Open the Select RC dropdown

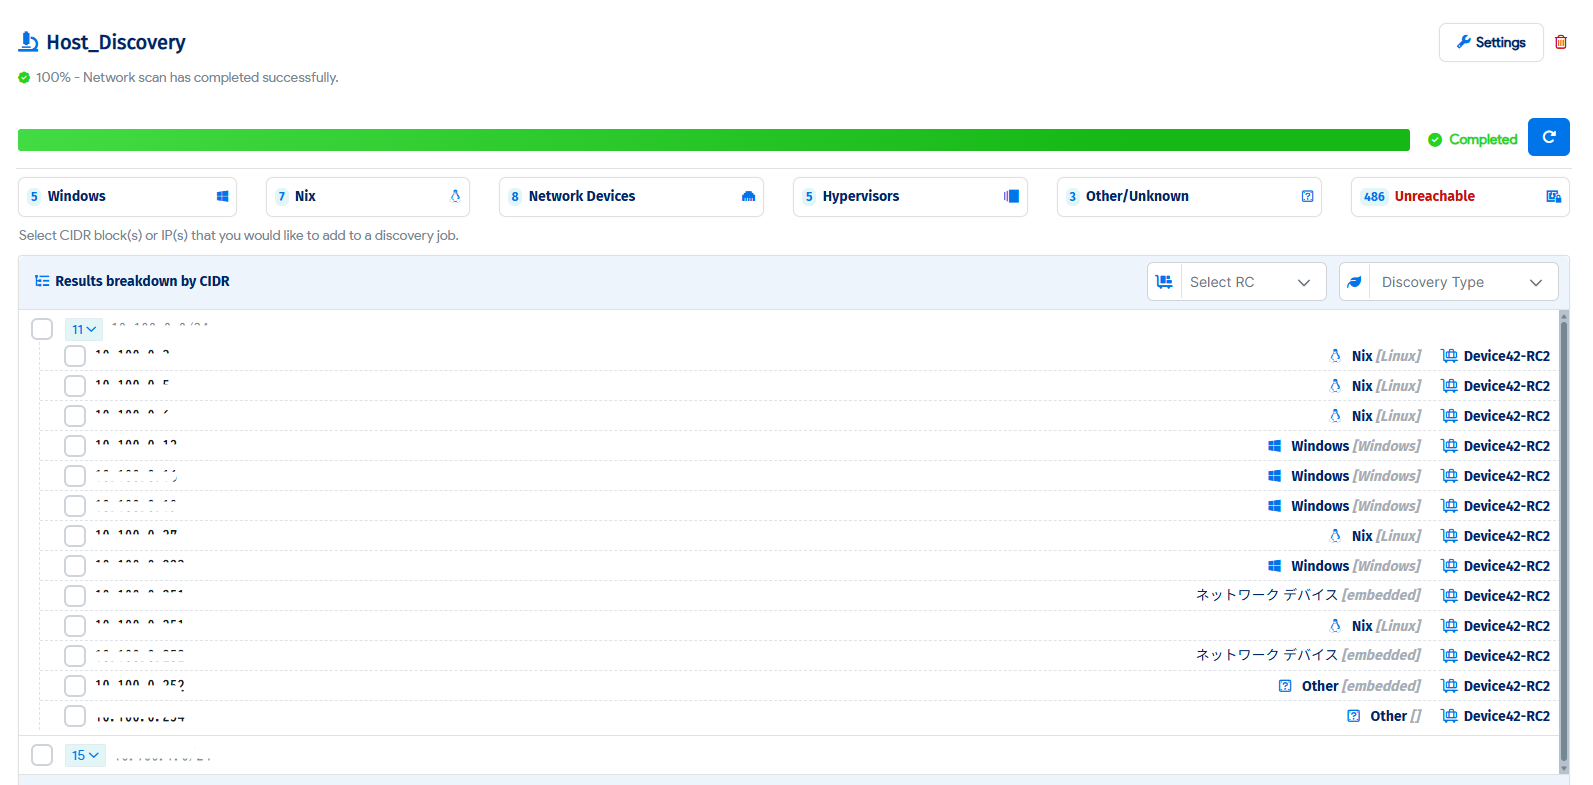[x=1237, y=282]
